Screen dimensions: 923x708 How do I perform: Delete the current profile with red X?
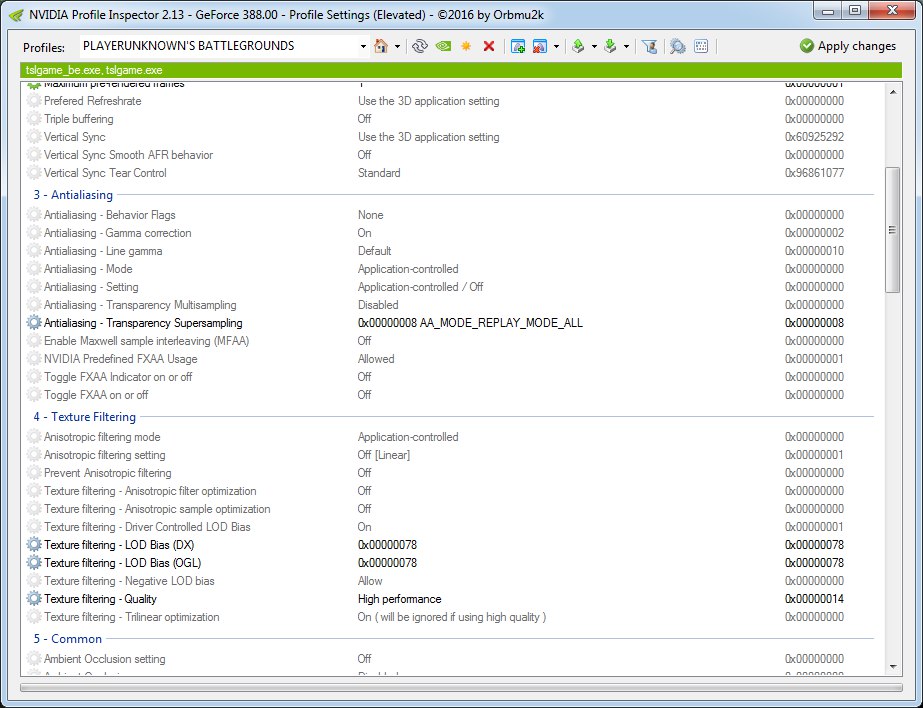(x=489, y=46)
